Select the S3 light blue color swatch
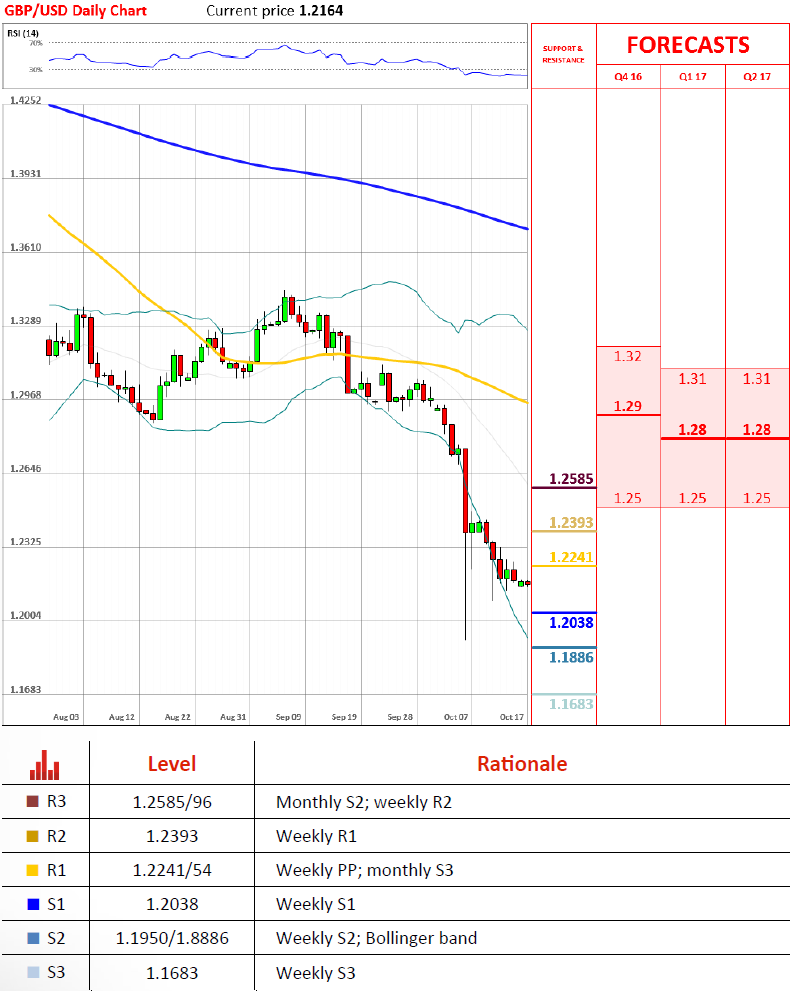 [33, 973]
